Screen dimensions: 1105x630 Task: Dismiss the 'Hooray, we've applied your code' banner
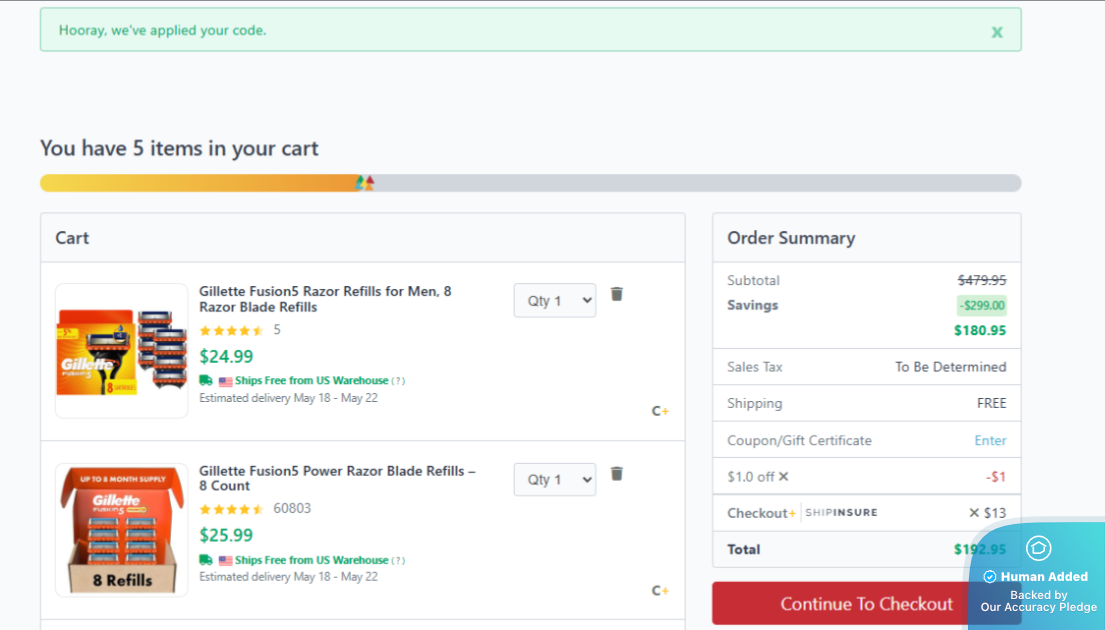coord(996,32)
